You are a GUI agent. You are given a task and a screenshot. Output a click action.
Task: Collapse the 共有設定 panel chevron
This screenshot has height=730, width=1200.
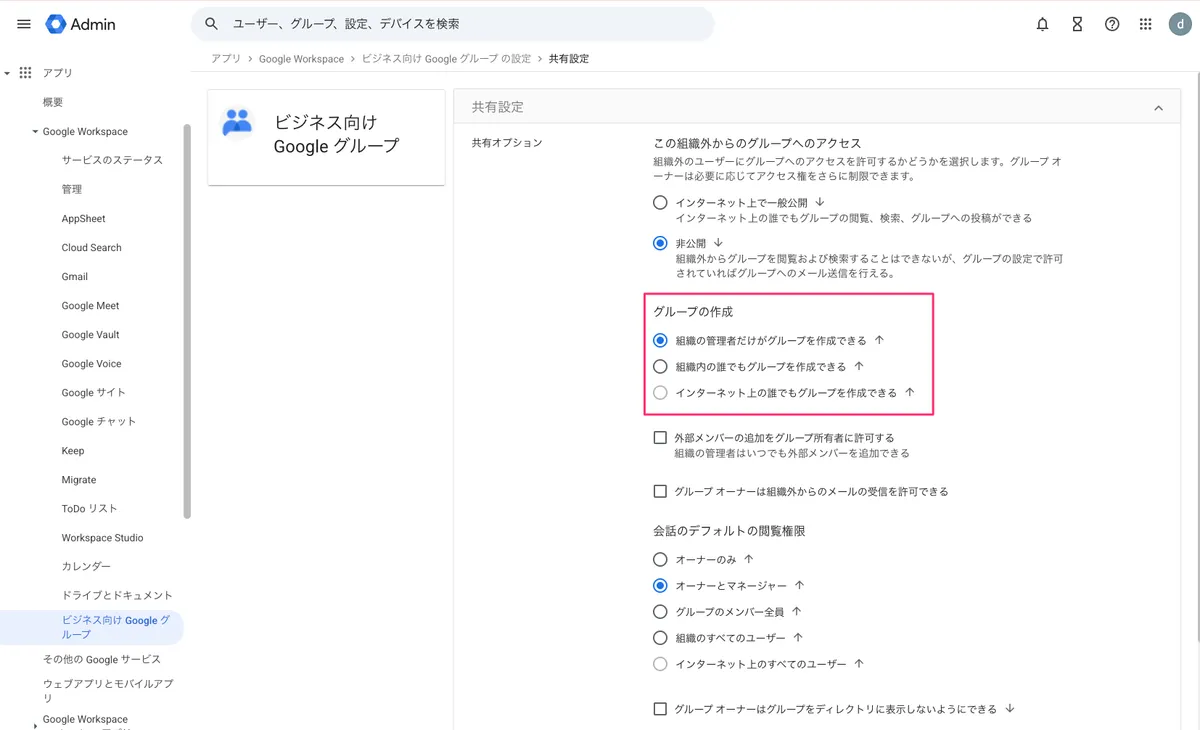(x=1158, y=108)
